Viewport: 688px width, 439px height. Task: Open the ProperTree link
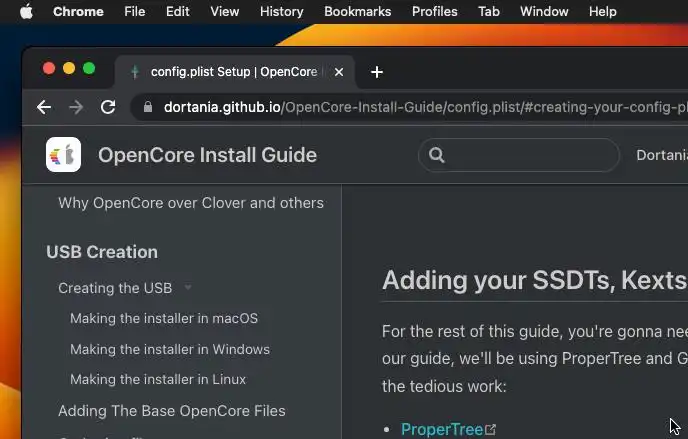[x=442, y=429]
